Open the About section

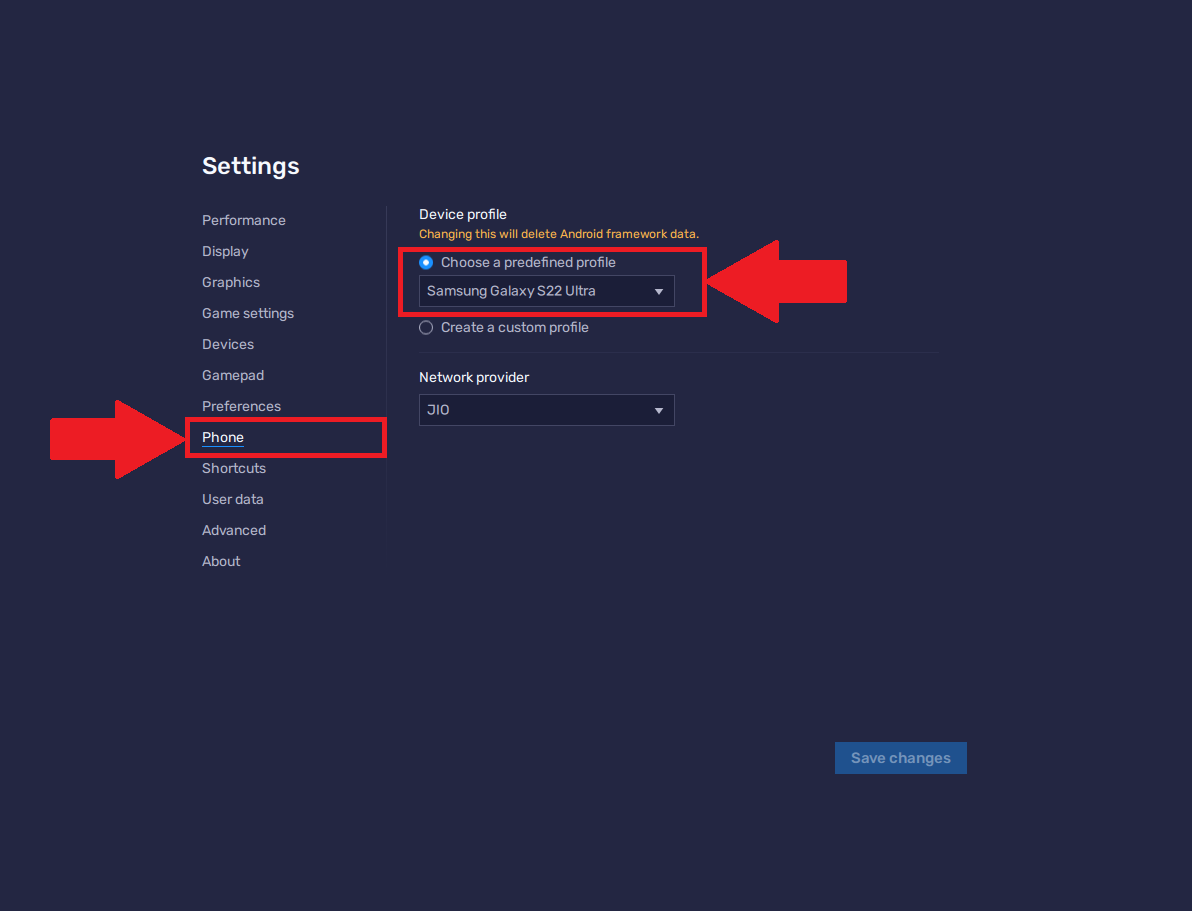coord(221,561)
